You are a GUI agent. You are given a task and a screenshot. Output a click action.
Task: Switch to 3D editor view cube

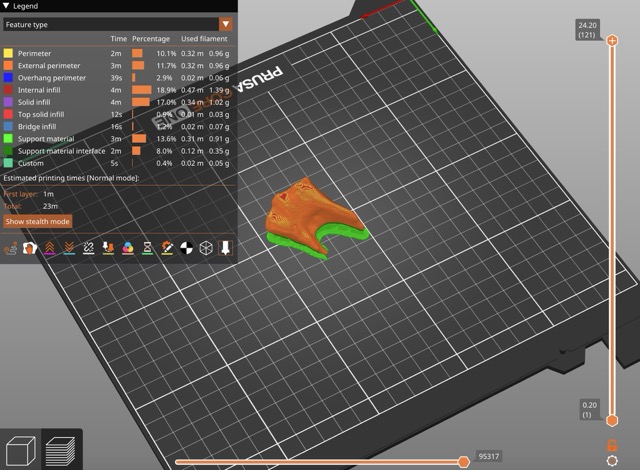point(21,449)
